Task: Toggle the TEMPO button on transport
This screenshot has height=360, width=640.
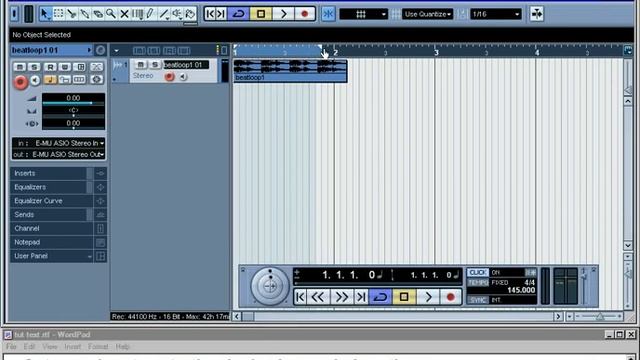Action: (478, 282)
